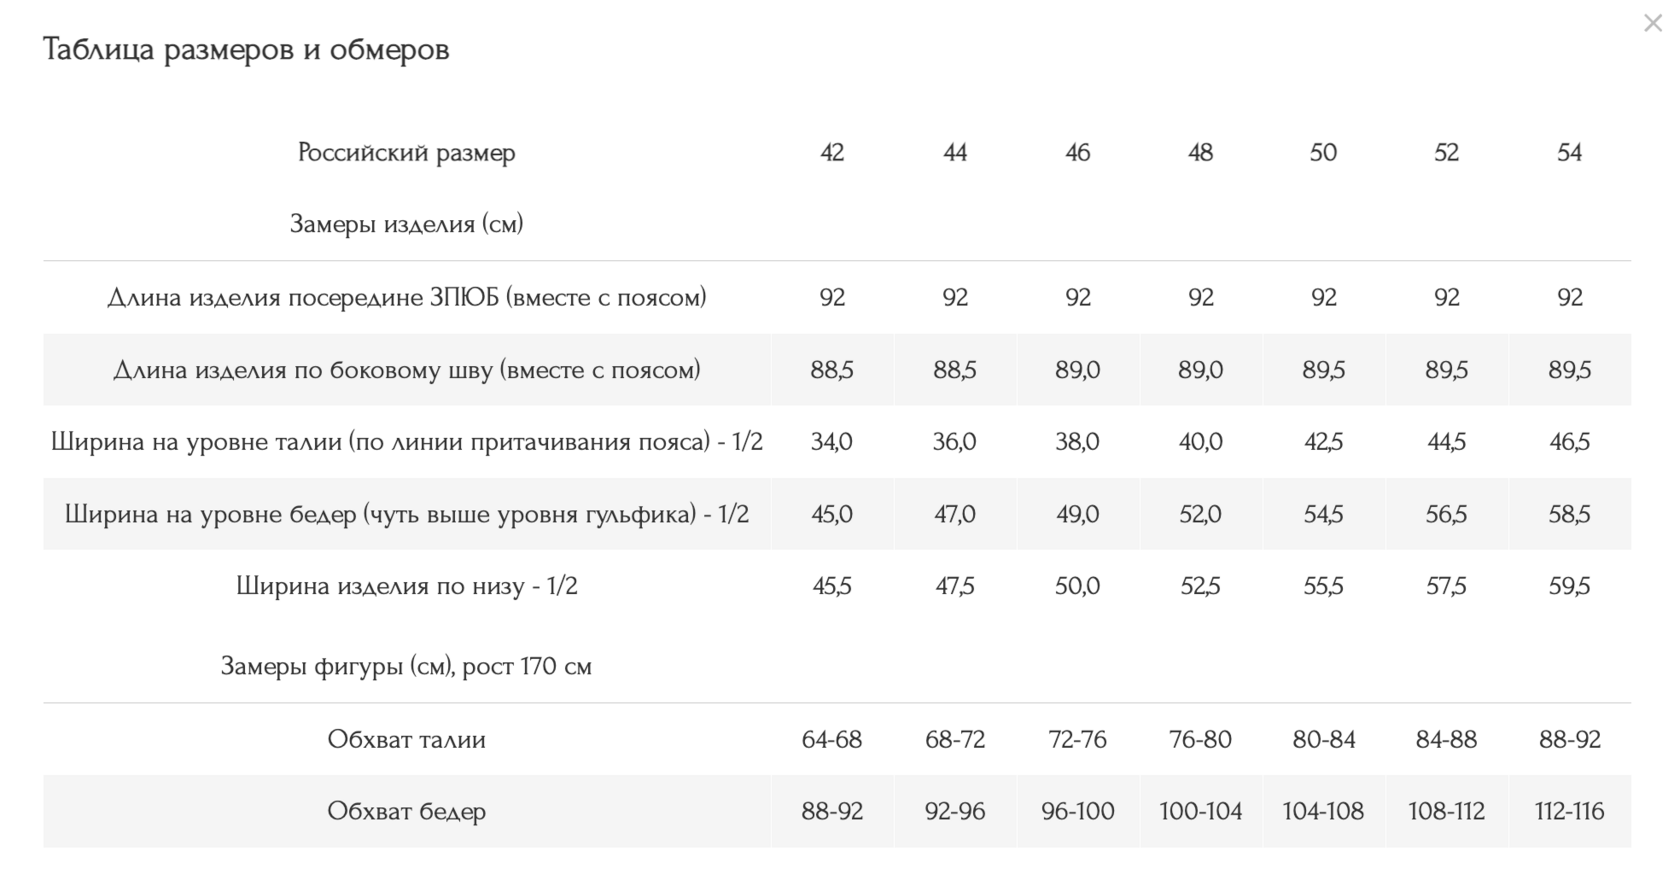Click the 112-116 hip girth cell
Image resolution: width=1680 pixels, height=886 pixels.
[1569, 811]
